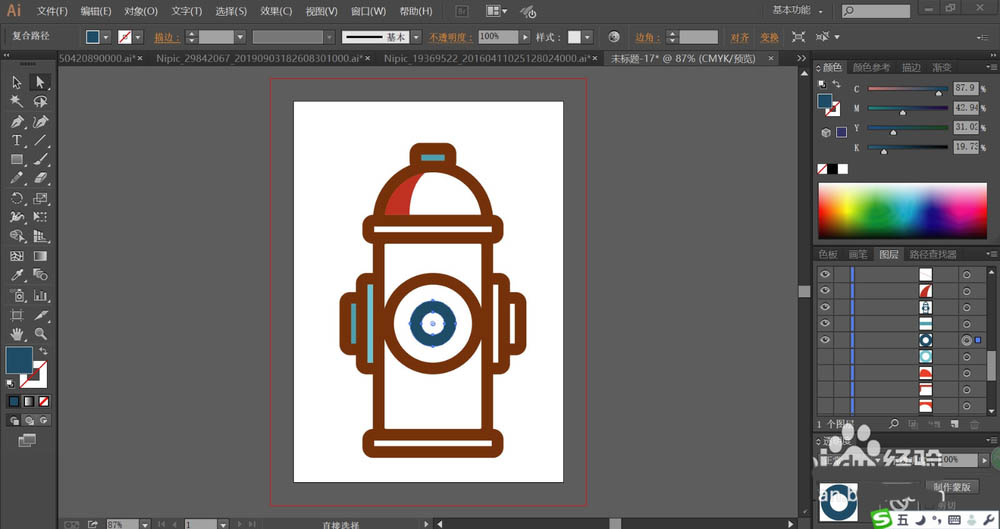Open the 边角 corners link
The height and width of the screenshot is (529, 1000).
(648, 38)
